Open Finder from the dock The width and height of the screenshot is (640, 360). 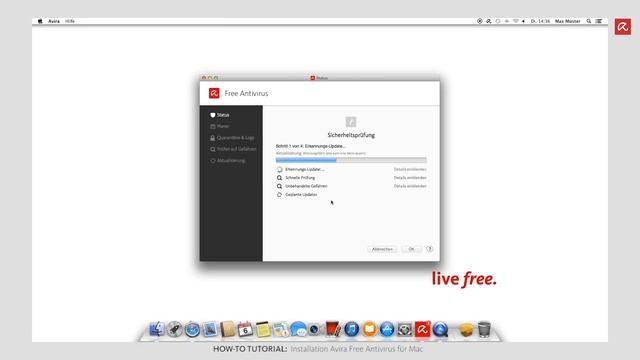[x=157, y=329]
